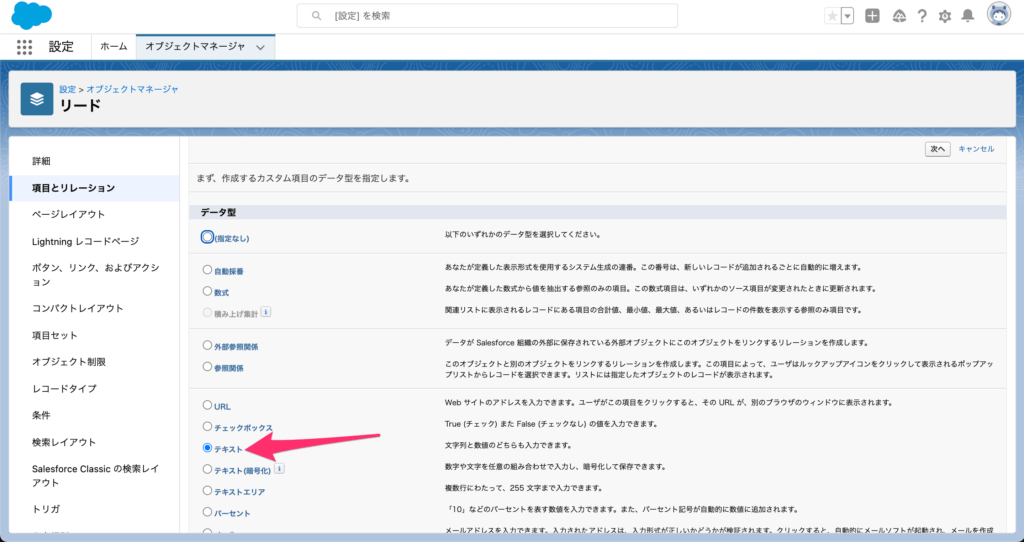The image size is (1024, 542).
Task: View notifications bell icon
Action: point(967,16)
